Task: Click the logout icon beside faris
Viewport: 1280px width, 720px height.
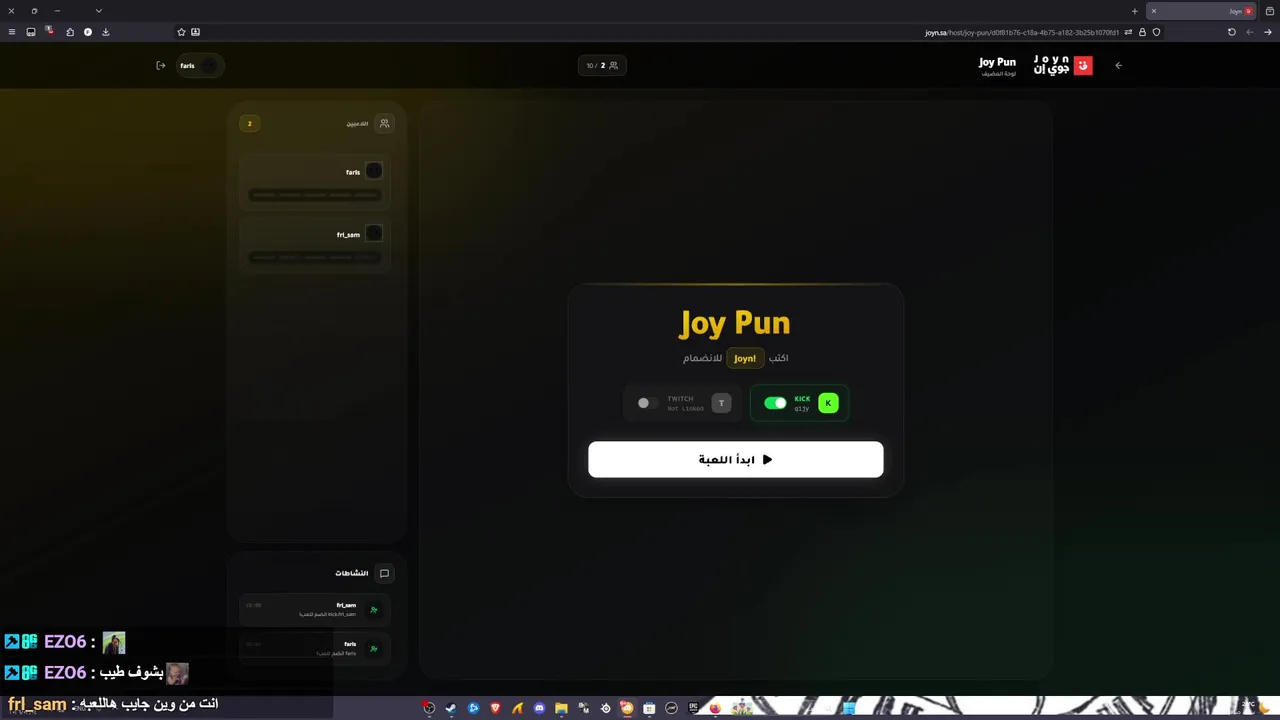Action: coord(160,66)
